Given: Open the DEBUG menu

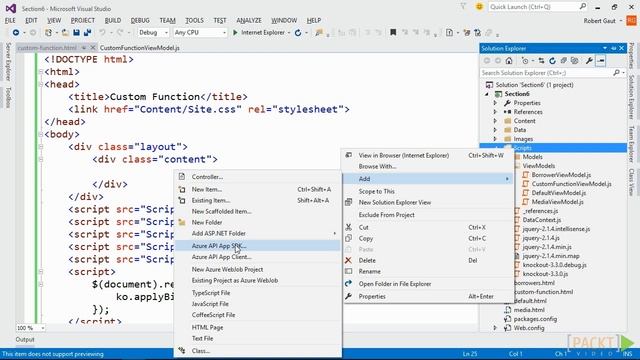Looking at the screenshot, I should click(140, 20).
